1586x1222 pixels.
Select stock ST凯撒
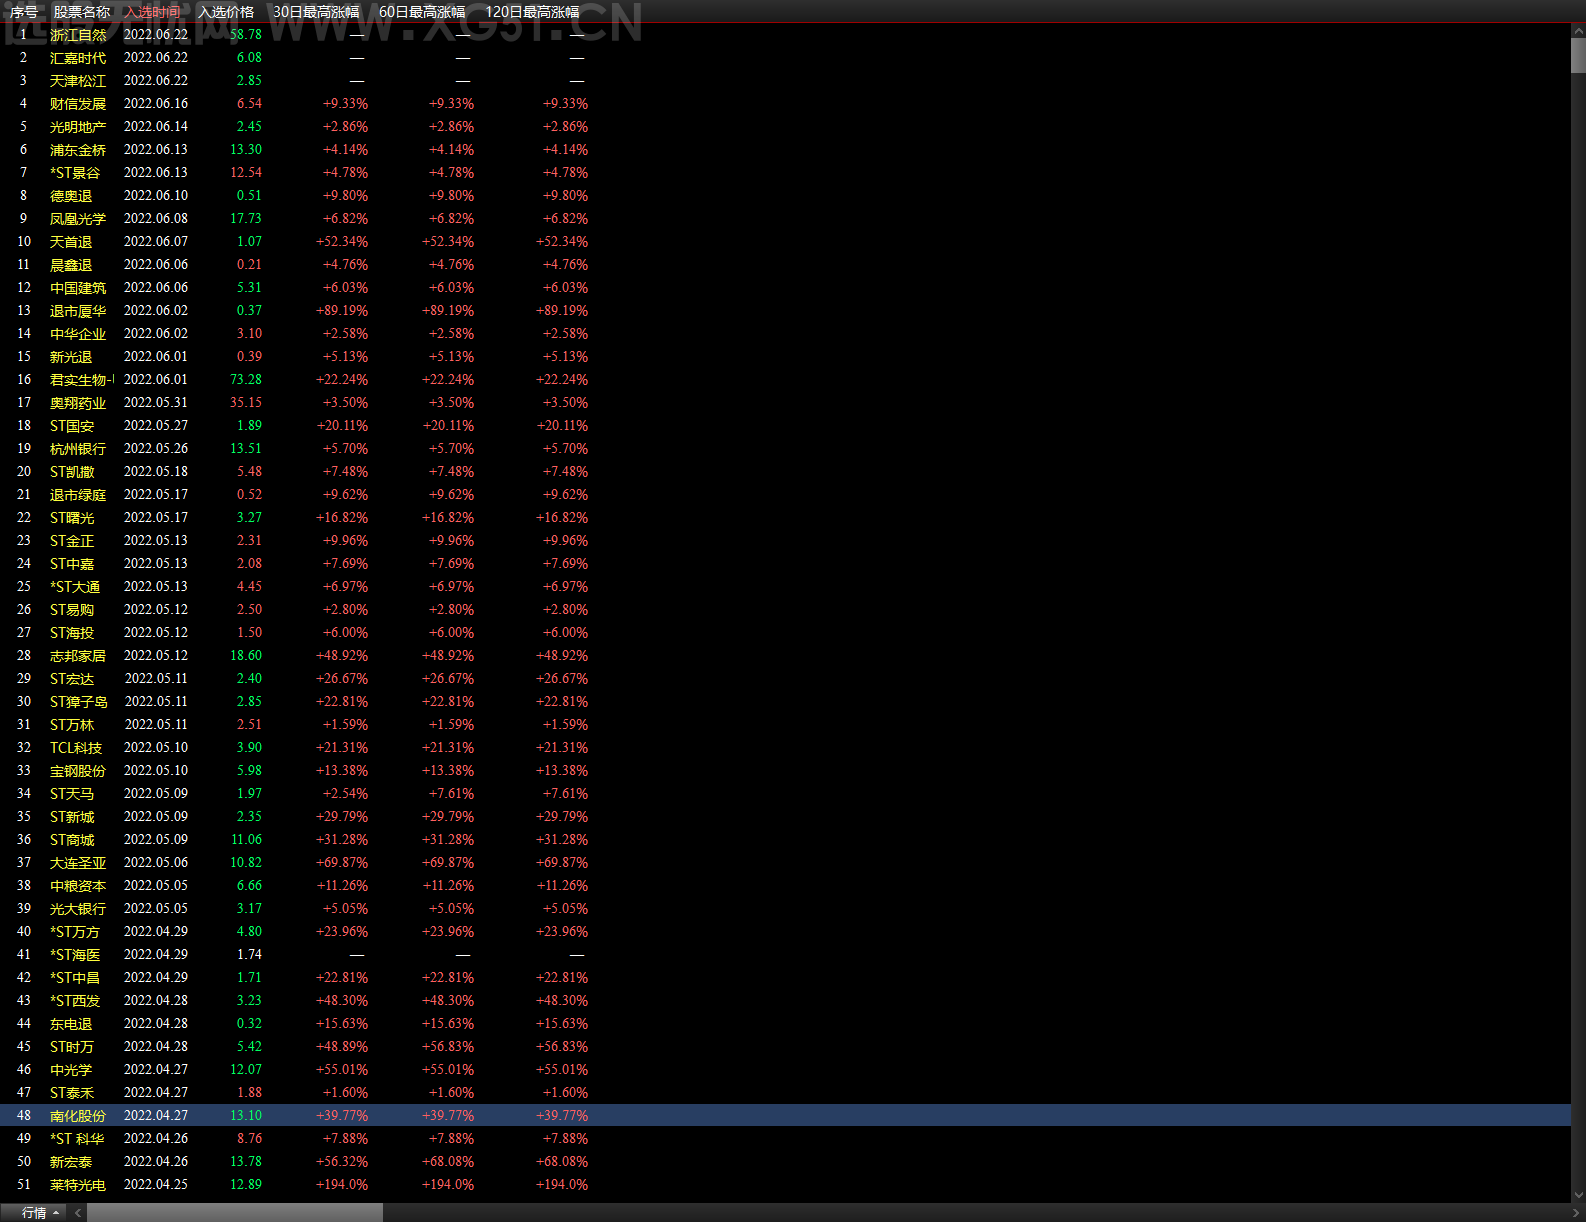(72, 472)
